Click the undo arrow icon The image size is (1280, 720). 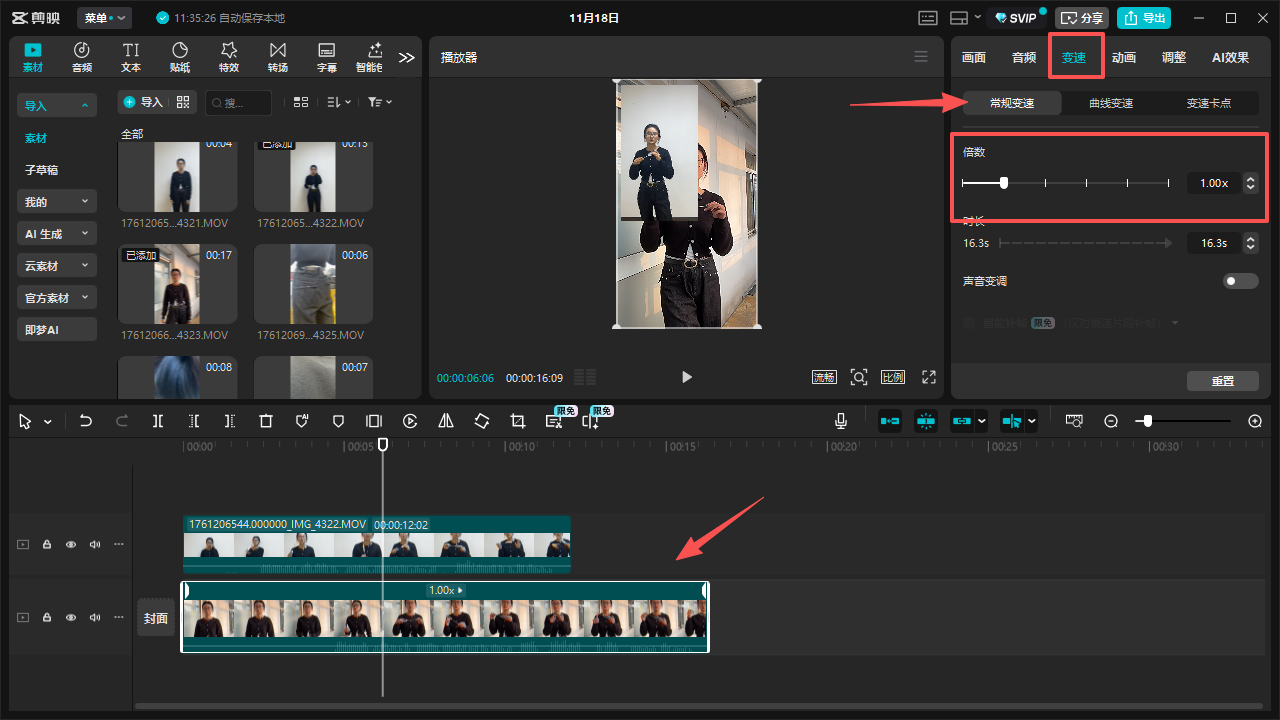point(86,421)
